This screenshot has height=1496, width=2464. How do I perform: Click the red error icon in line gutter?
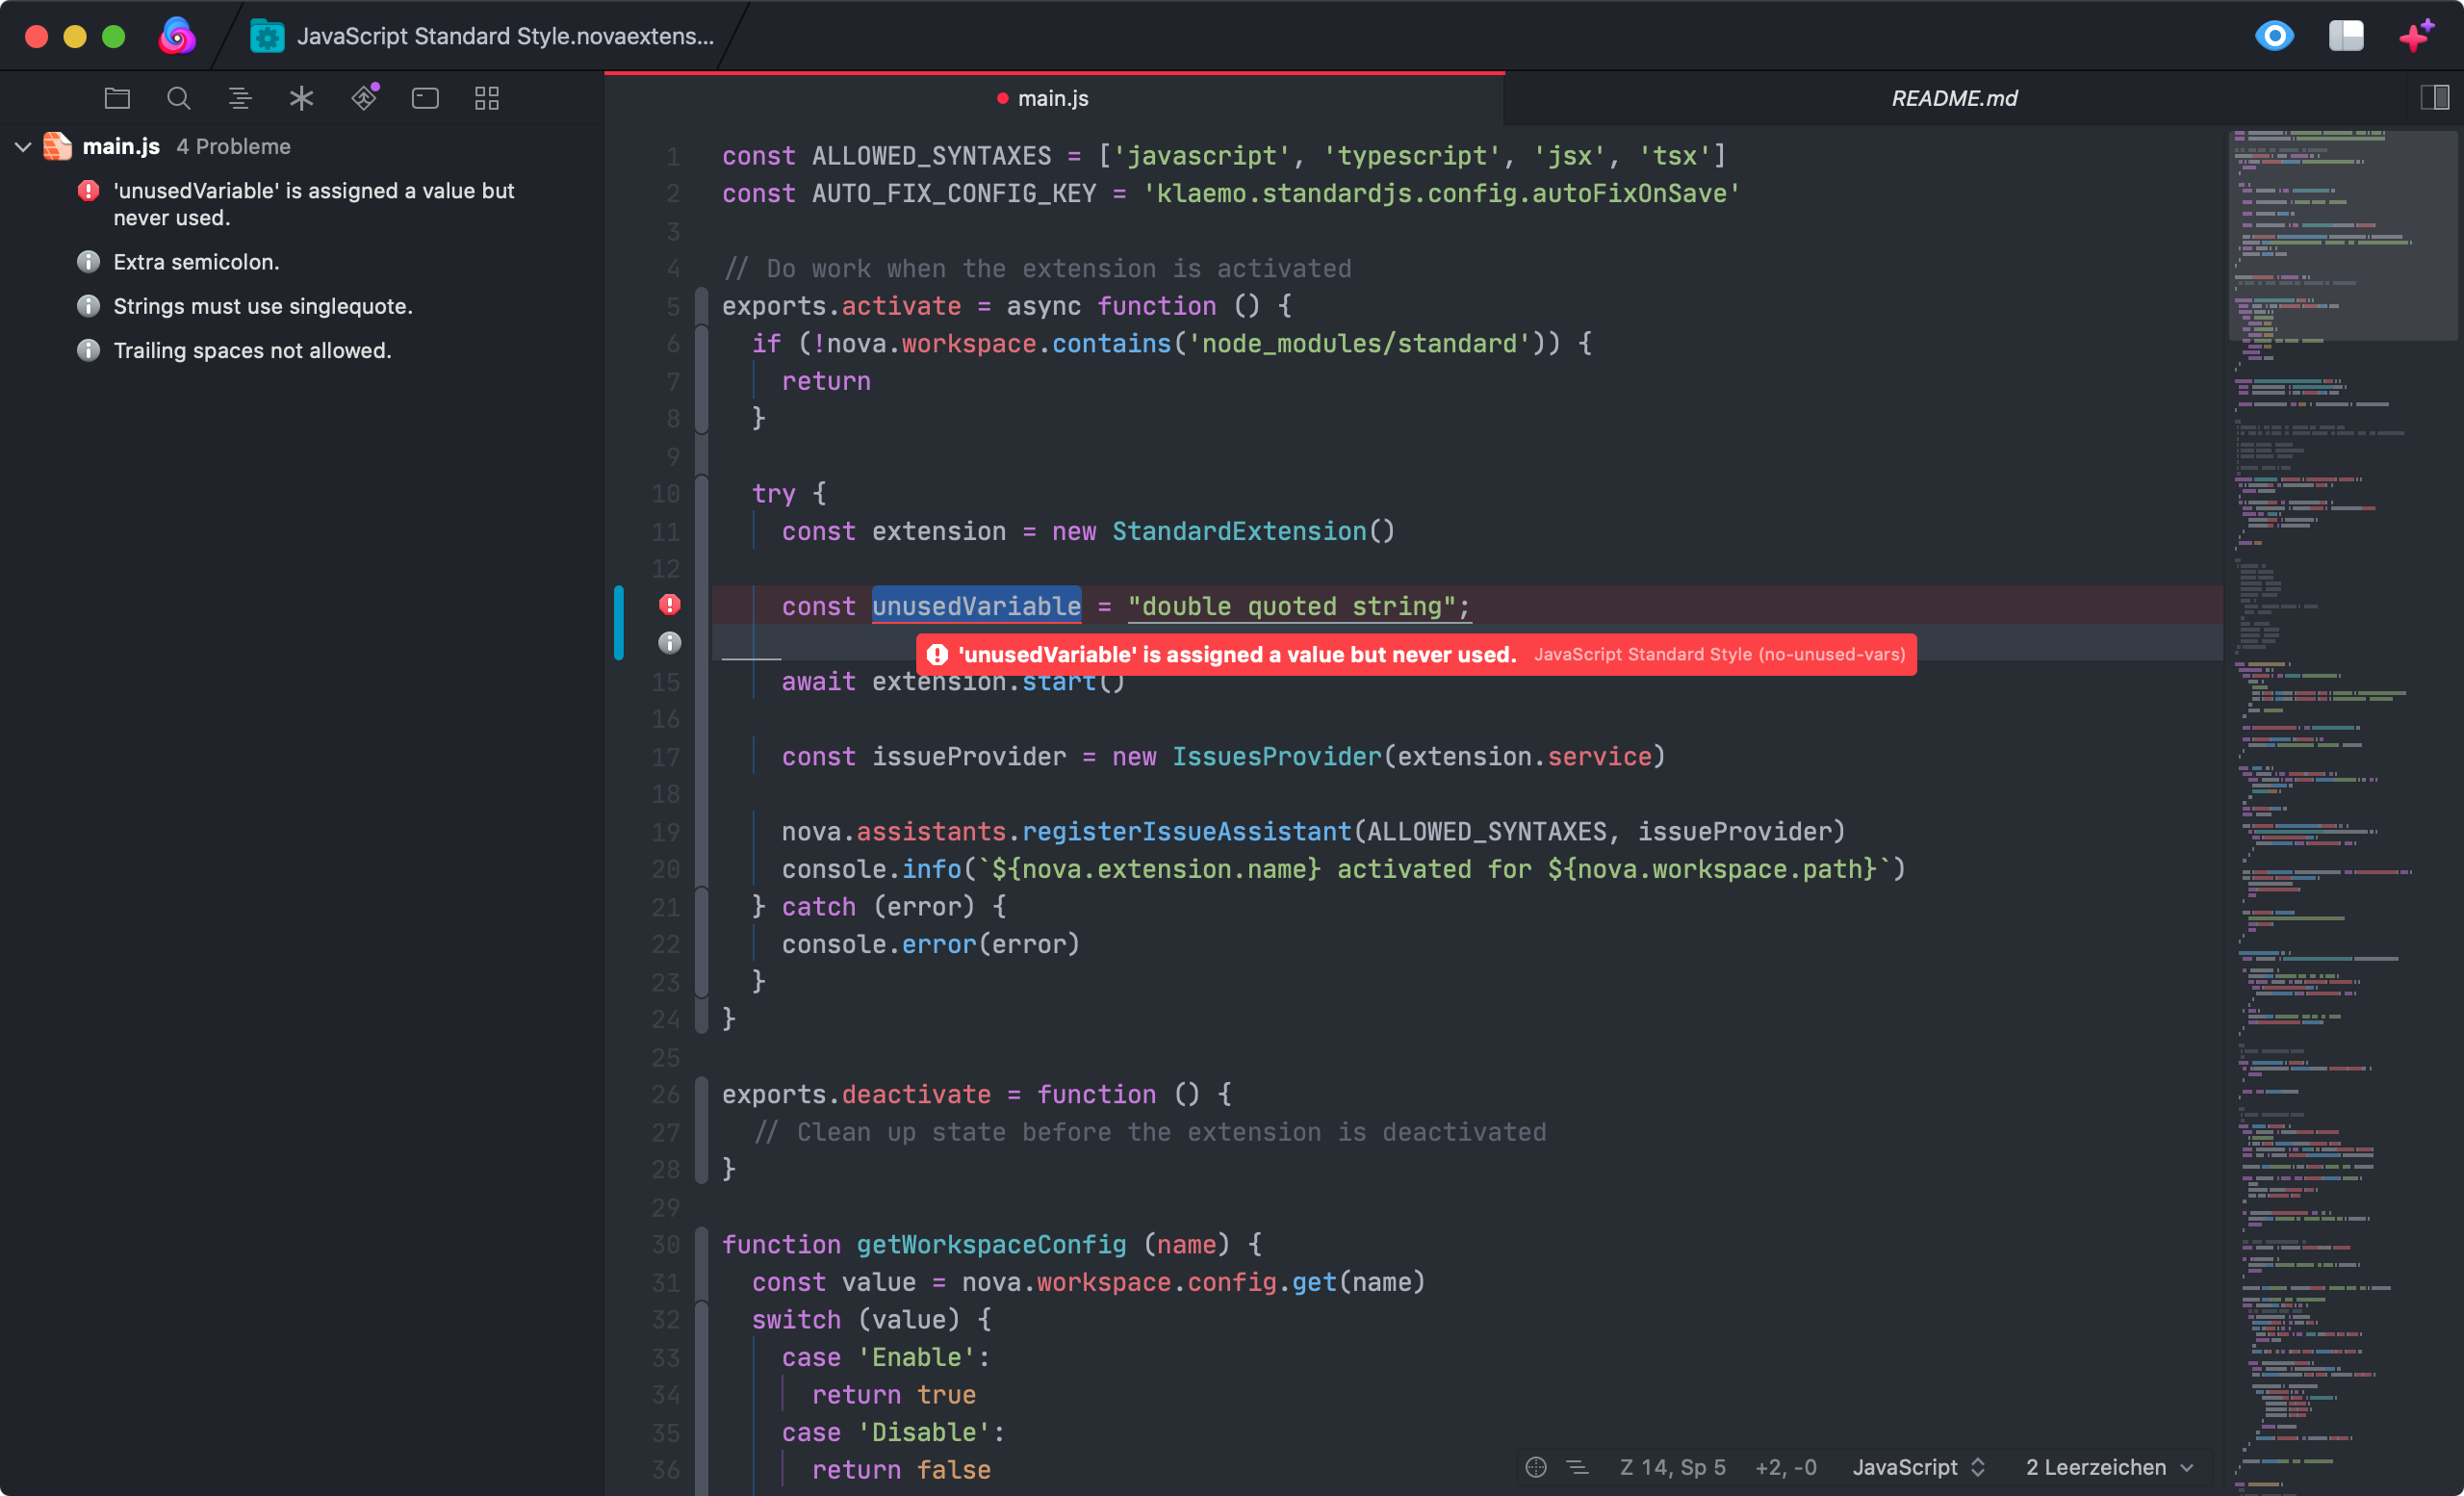[670, 605]
